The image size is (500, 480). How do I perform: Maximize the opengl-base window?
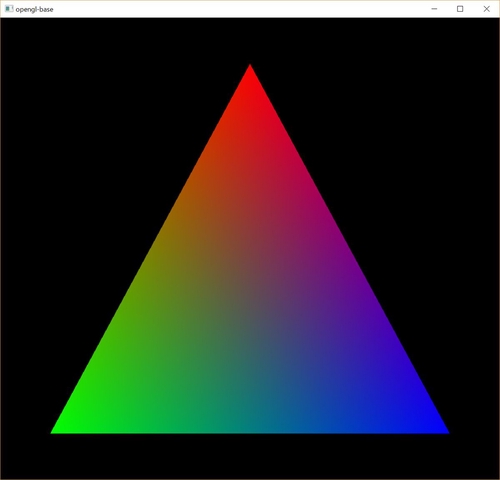tap(460, 9)
